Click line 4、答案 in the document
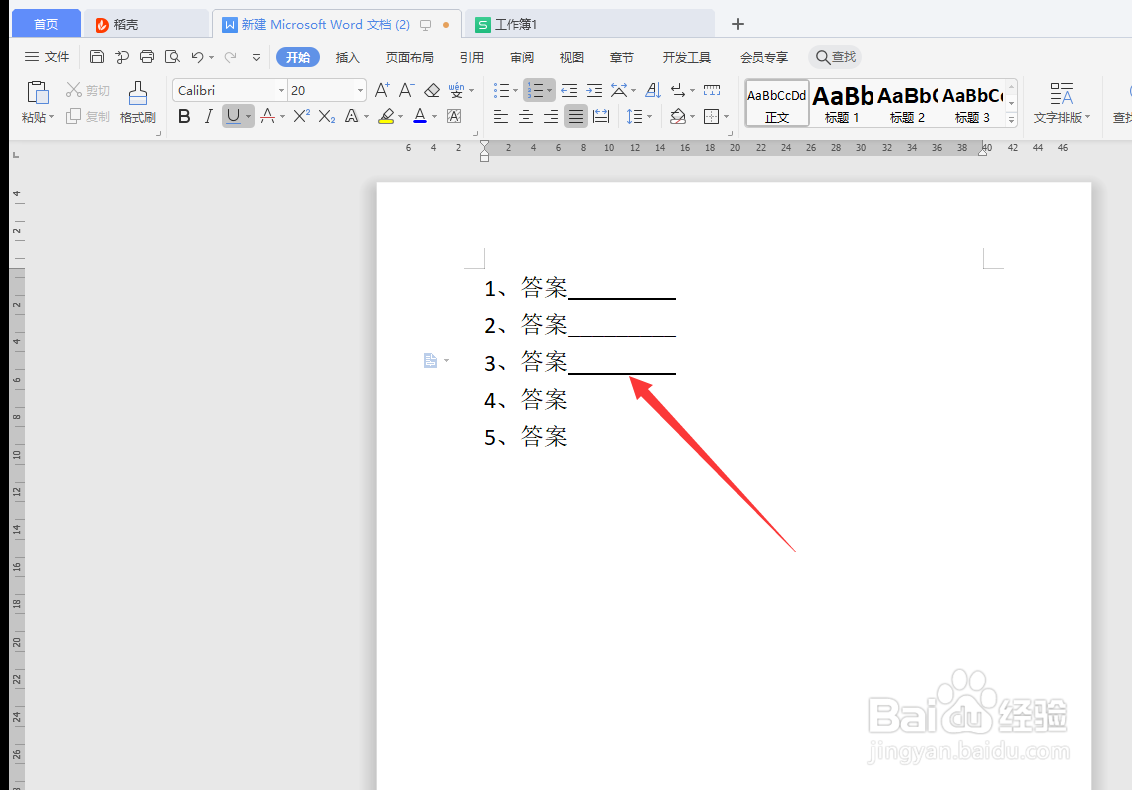The height and width of the screenshot is (790, 1132). [x=526, y=399]
